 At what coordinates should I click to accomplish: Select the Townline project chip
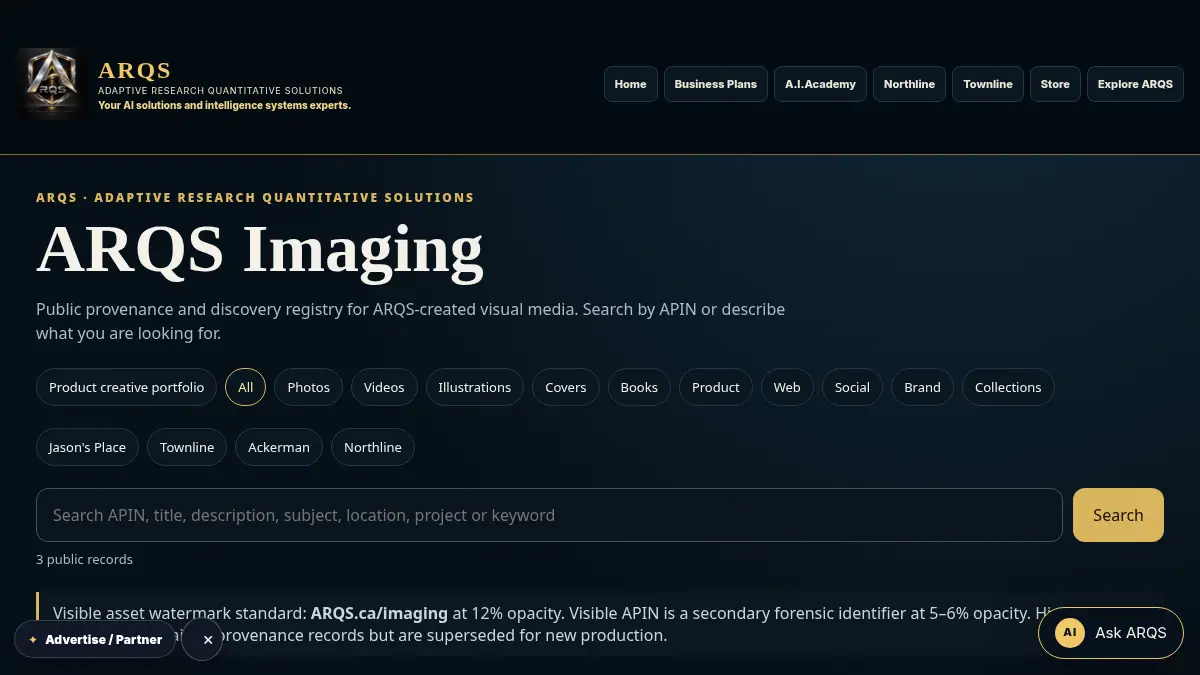(187, 447)
